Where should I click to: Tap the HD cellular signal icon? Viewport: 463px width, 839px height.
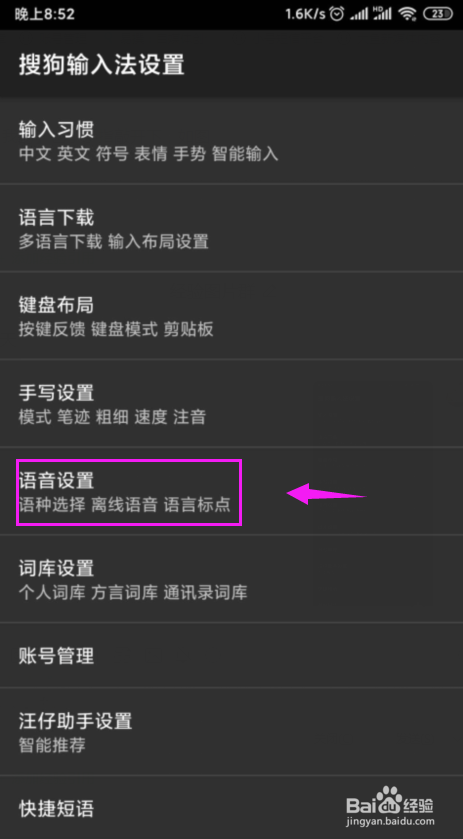[x=383, y=14]
